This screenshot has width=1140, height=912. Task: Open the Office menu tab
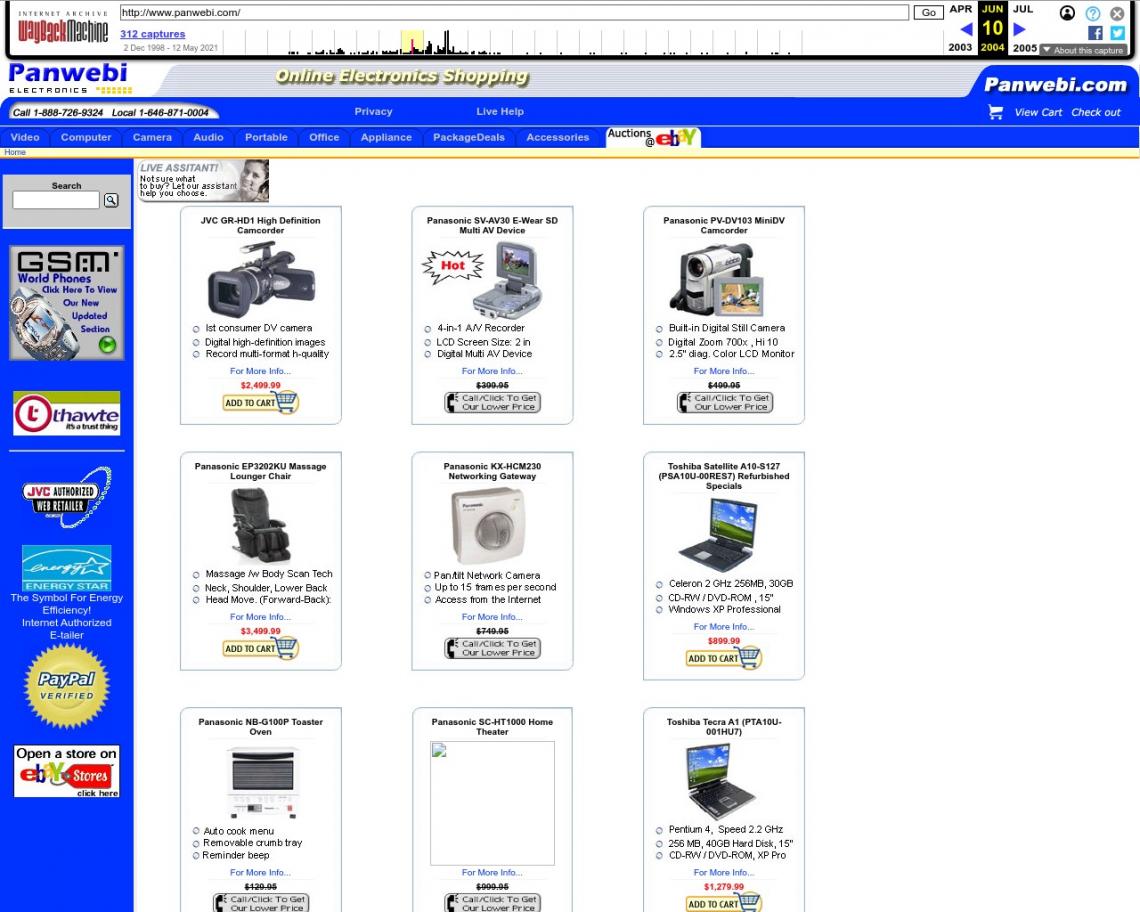pyautogui.click(x=324, y=137)
